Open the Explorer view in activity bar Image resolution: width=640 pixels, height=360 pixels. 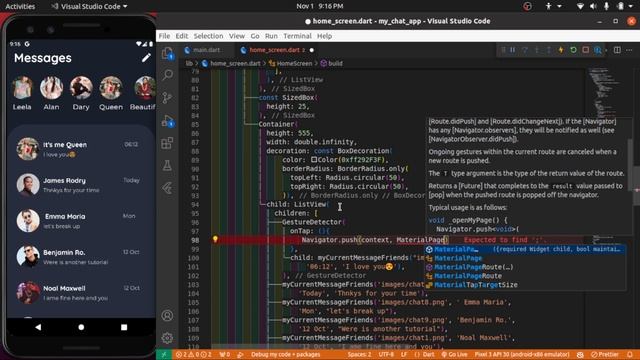[167, 53]
